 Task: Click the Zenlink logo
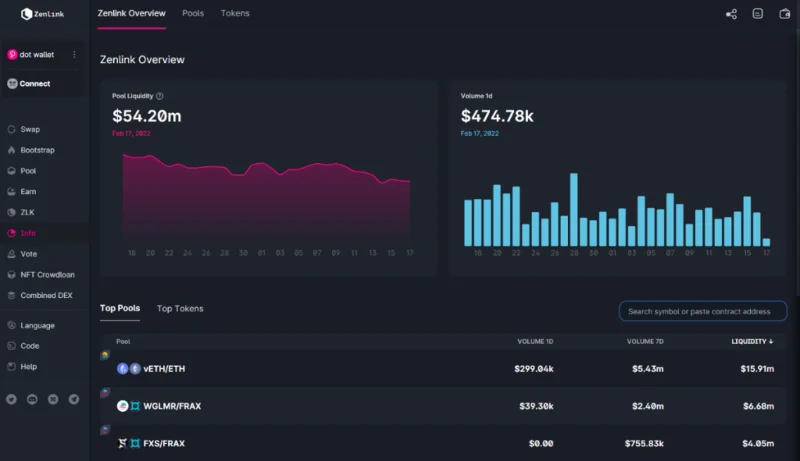tap(42, 14)
